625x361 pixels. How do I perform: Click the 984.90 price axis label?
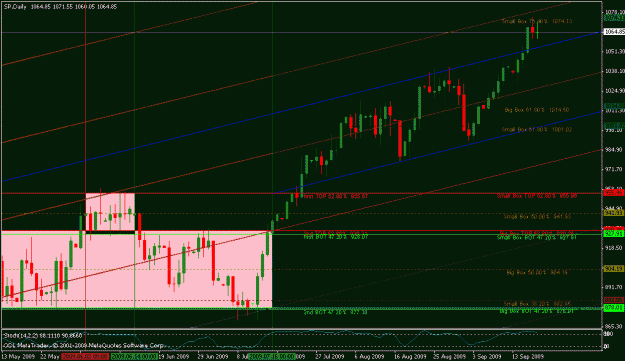tap(614, 150)
